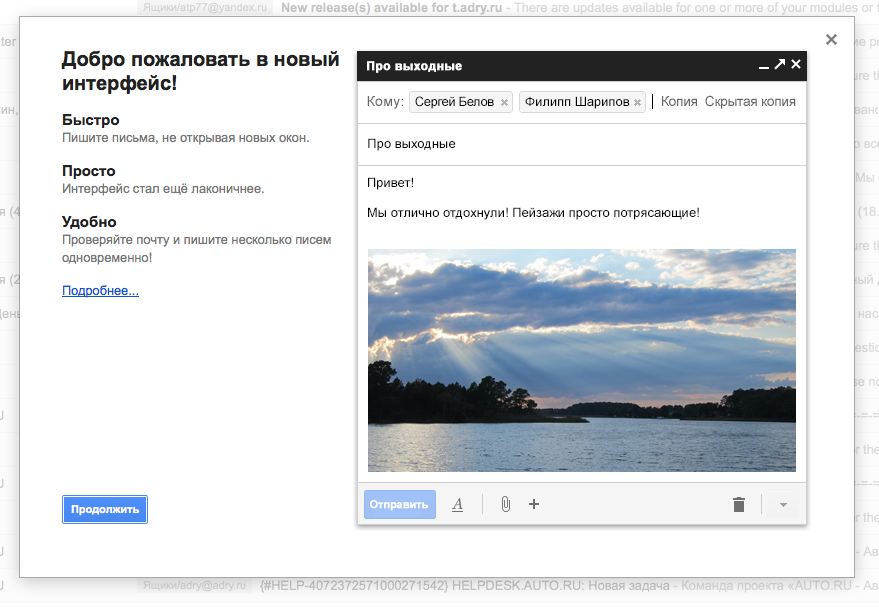Open the Подробнее... link
This screenshot has height=607, width=879.
click(x=100, y=291)
